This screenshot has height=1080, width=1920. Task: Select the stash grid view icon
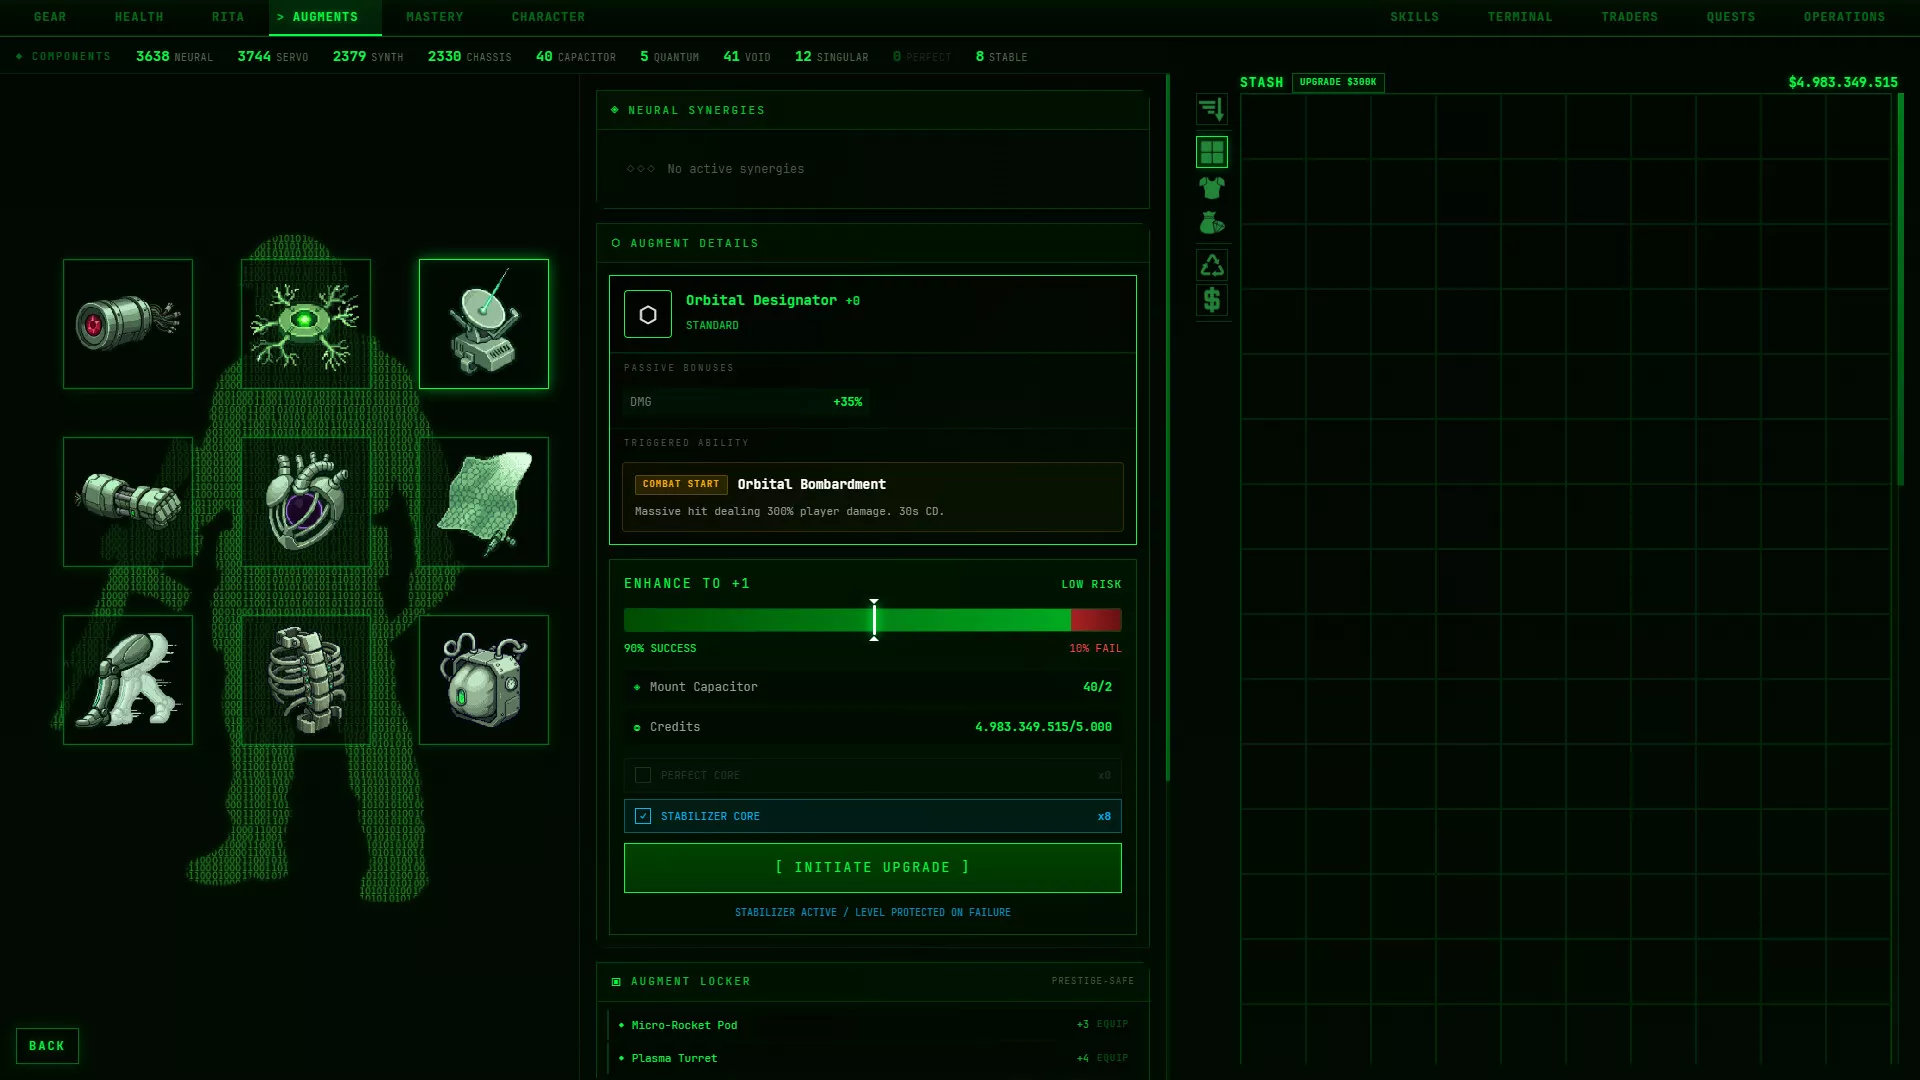1212,152
